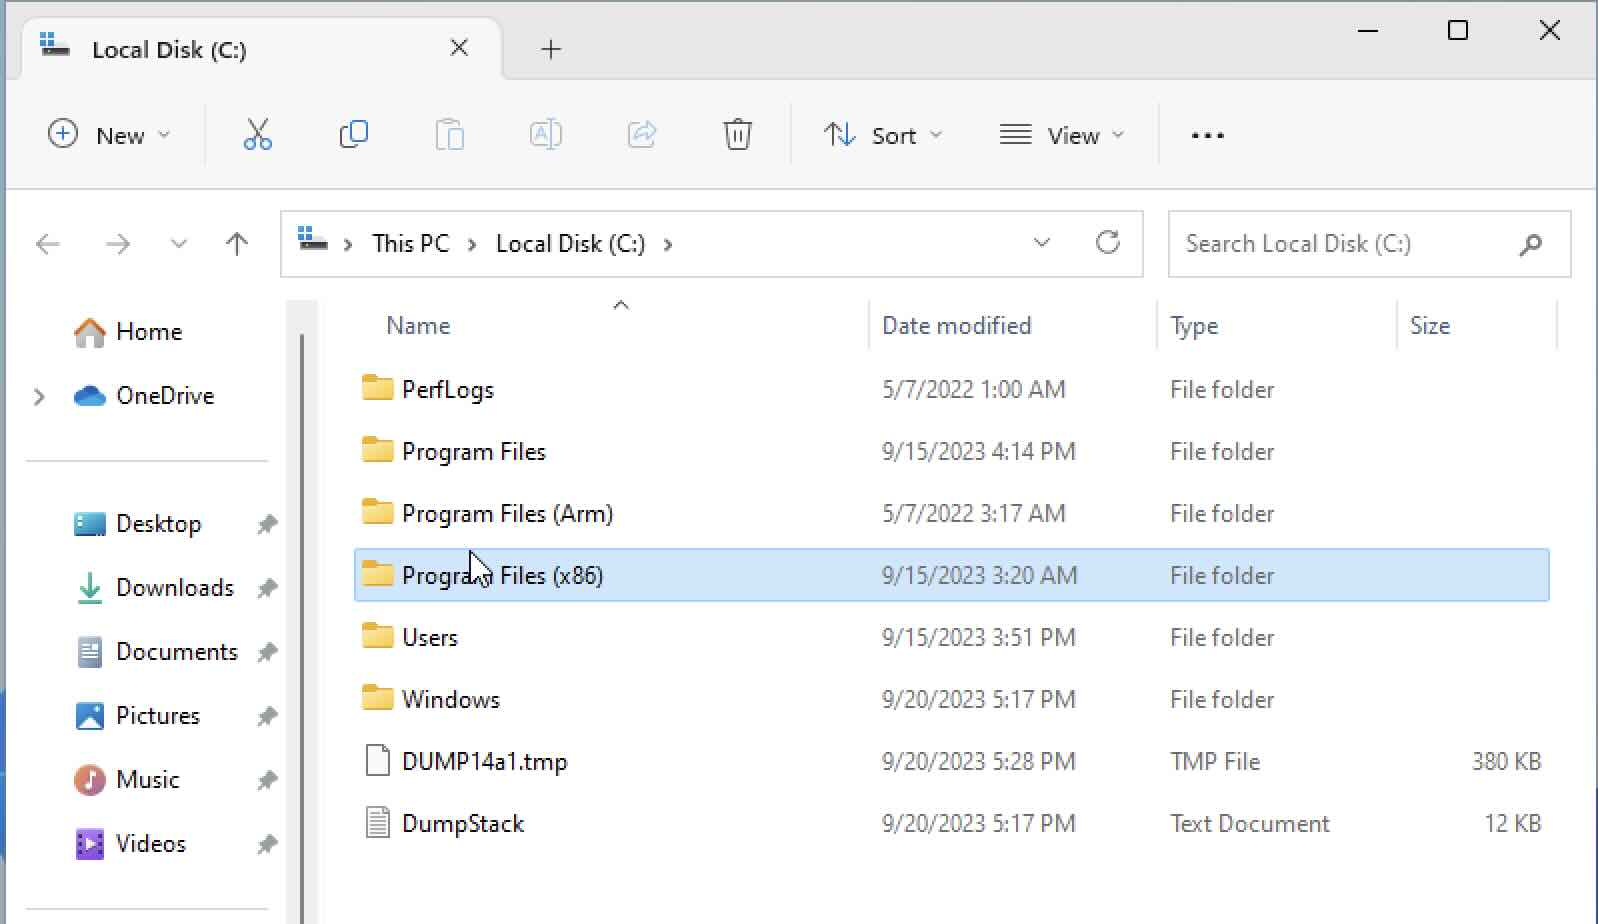The height and width of the screenshot is (924, 1598).
Task: Select the Program Files folder name
Action: point(474,451)
